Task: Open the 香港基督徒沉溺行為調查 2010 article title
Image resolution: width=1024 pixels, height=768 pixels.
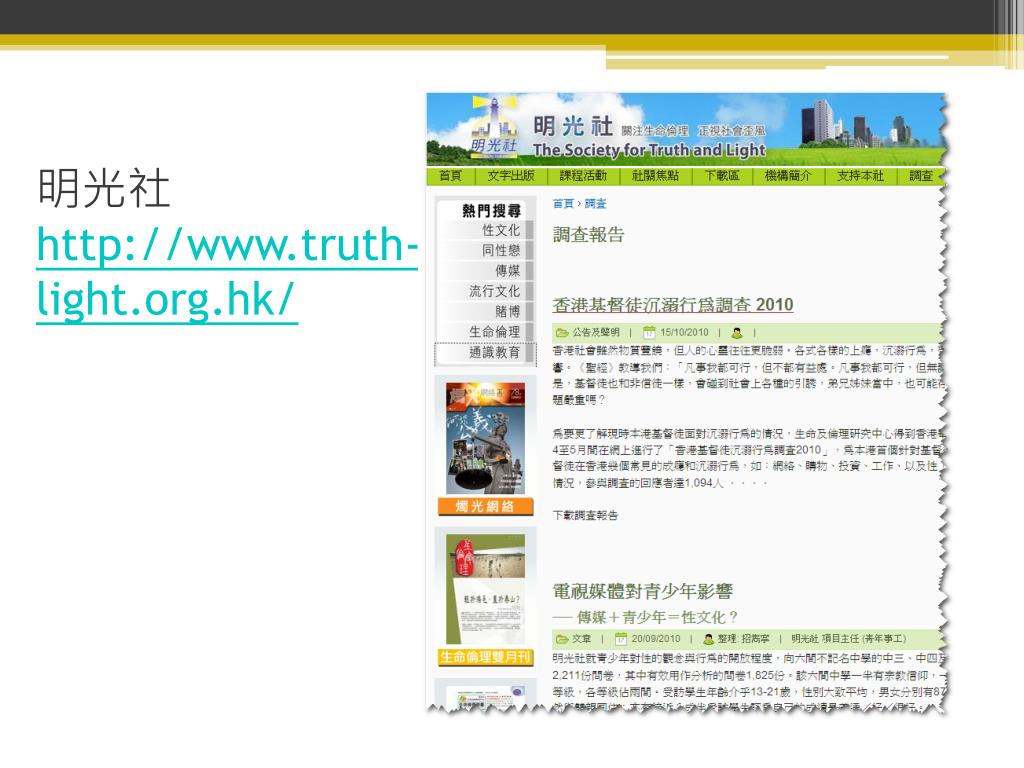Action: (x=673, y=305)
